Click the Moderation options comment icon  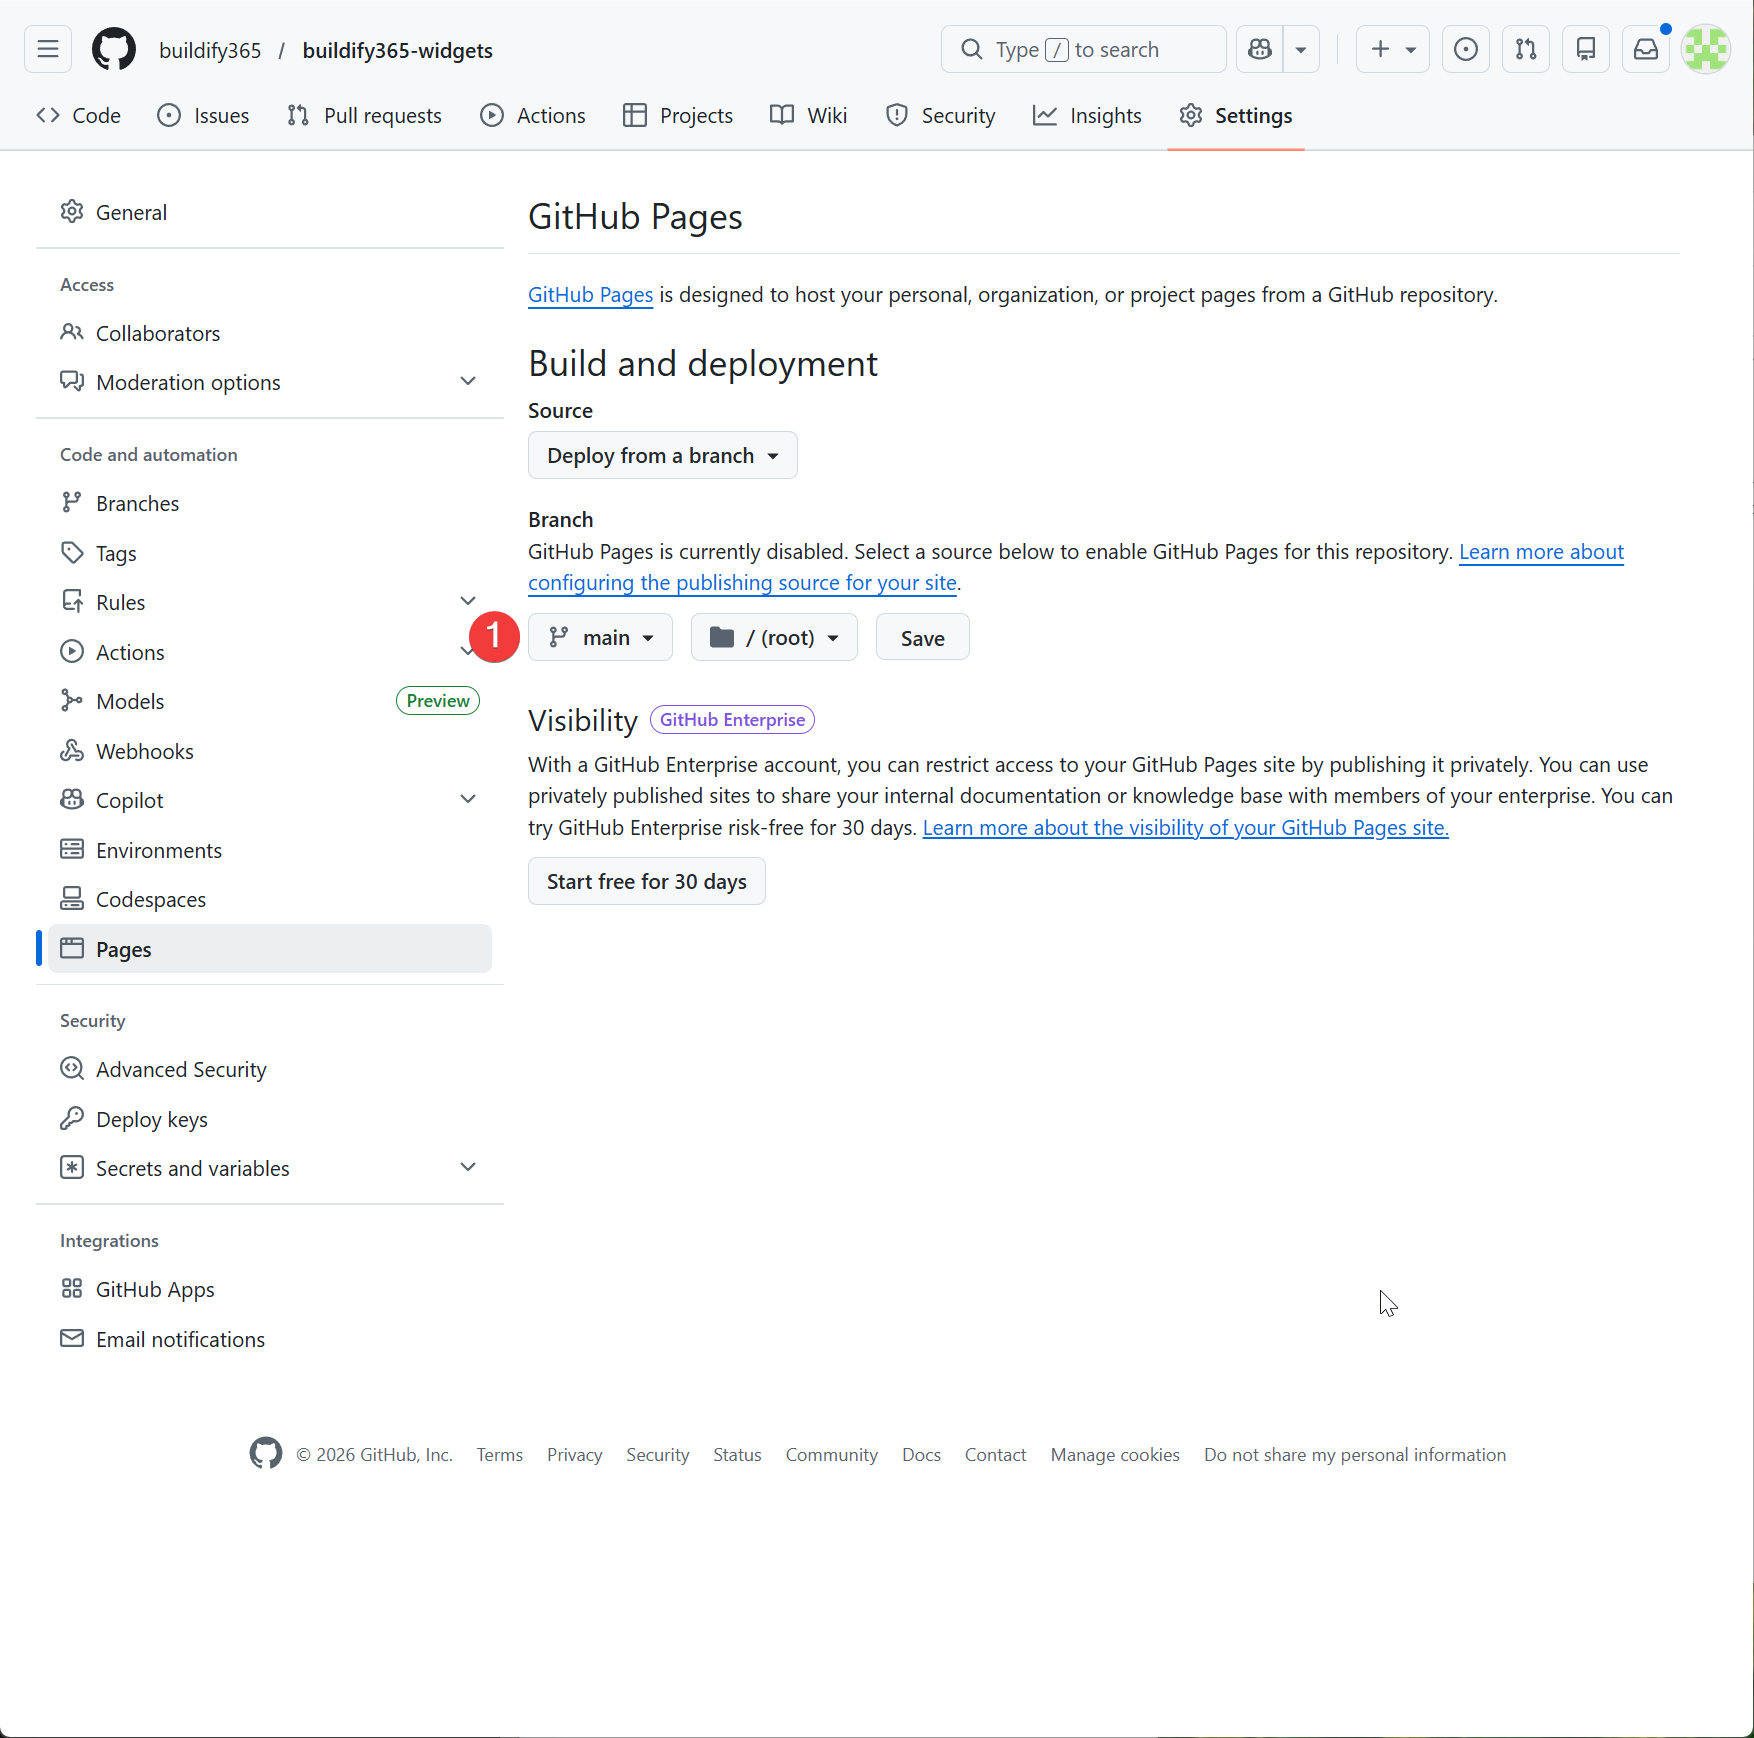coord(72,382)
